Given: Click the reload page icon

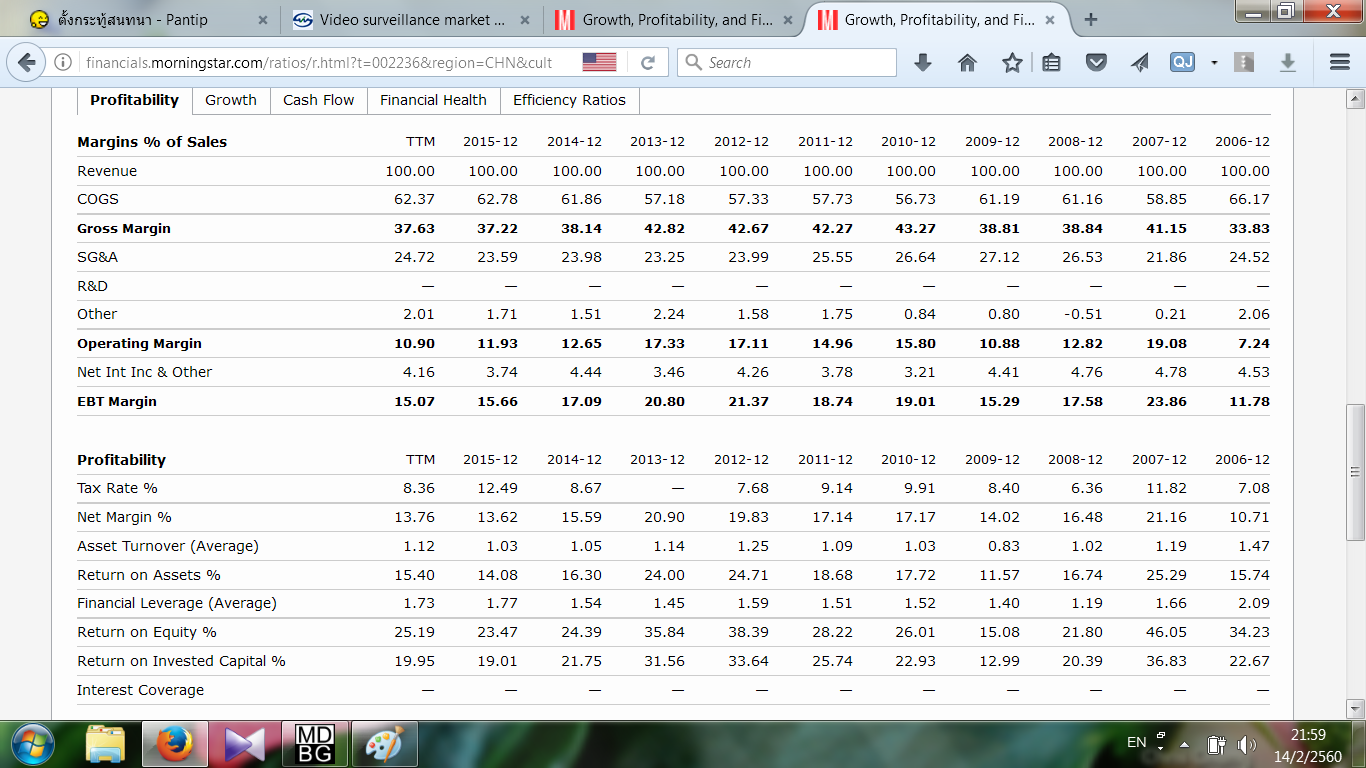Looking at the screenshot, I should pyautogui.click(x=648, y=63).
